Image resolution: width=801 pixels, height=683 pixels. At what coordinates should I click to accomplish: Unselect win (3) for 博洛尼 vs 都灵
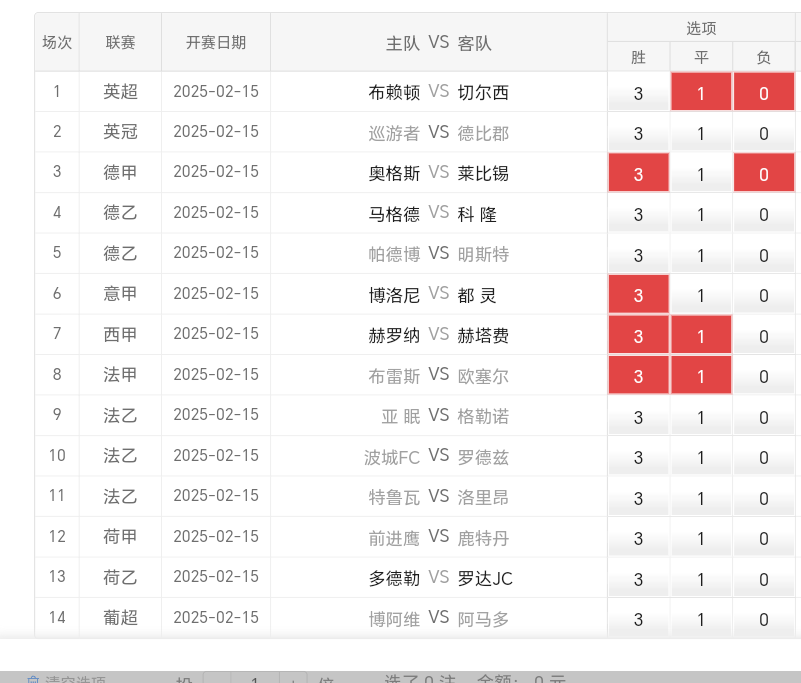(x=638, y=295)
